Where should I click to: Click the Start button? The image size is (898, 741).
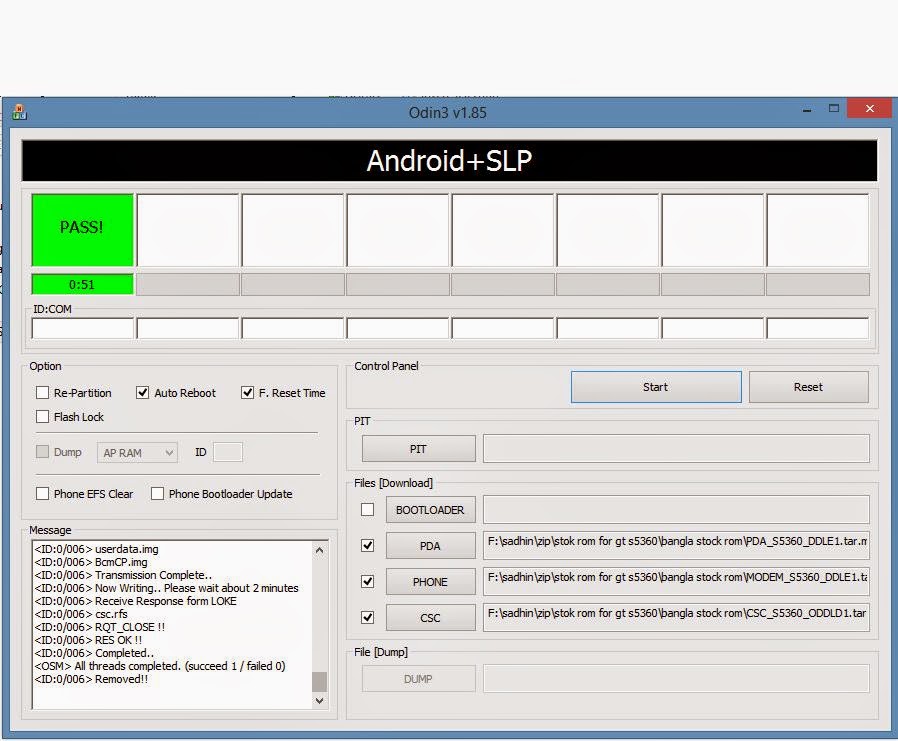[x=656, y=387]
